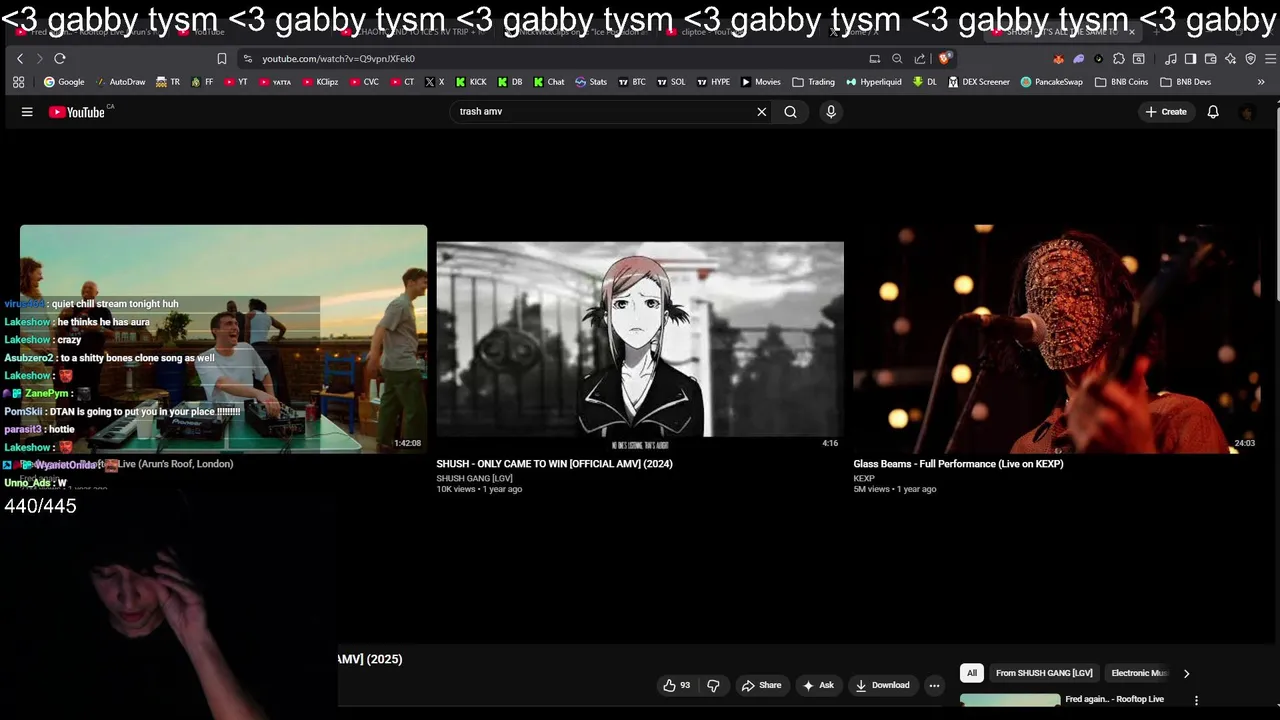The image size is (1280, 720).
Task: Click the Ask button
Action: click(817, 685)
